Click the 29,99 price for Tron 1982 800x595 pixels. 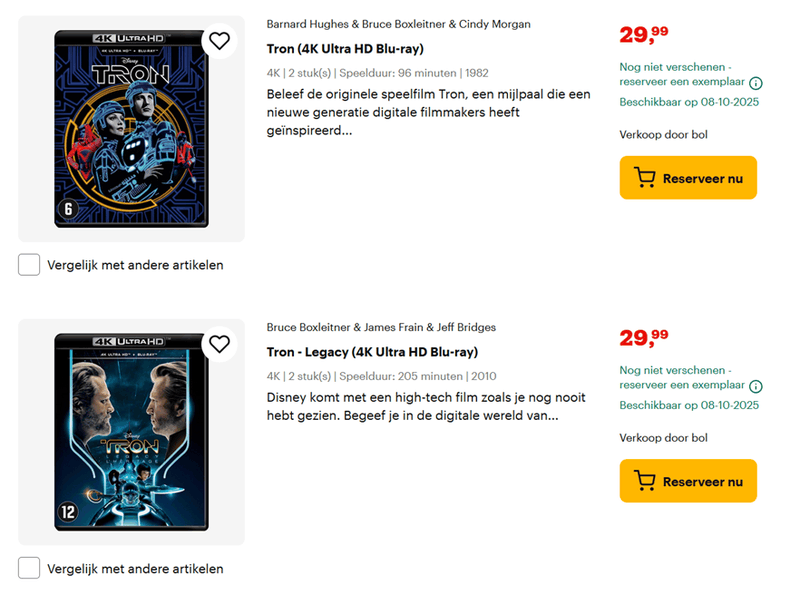pos(644,35)
